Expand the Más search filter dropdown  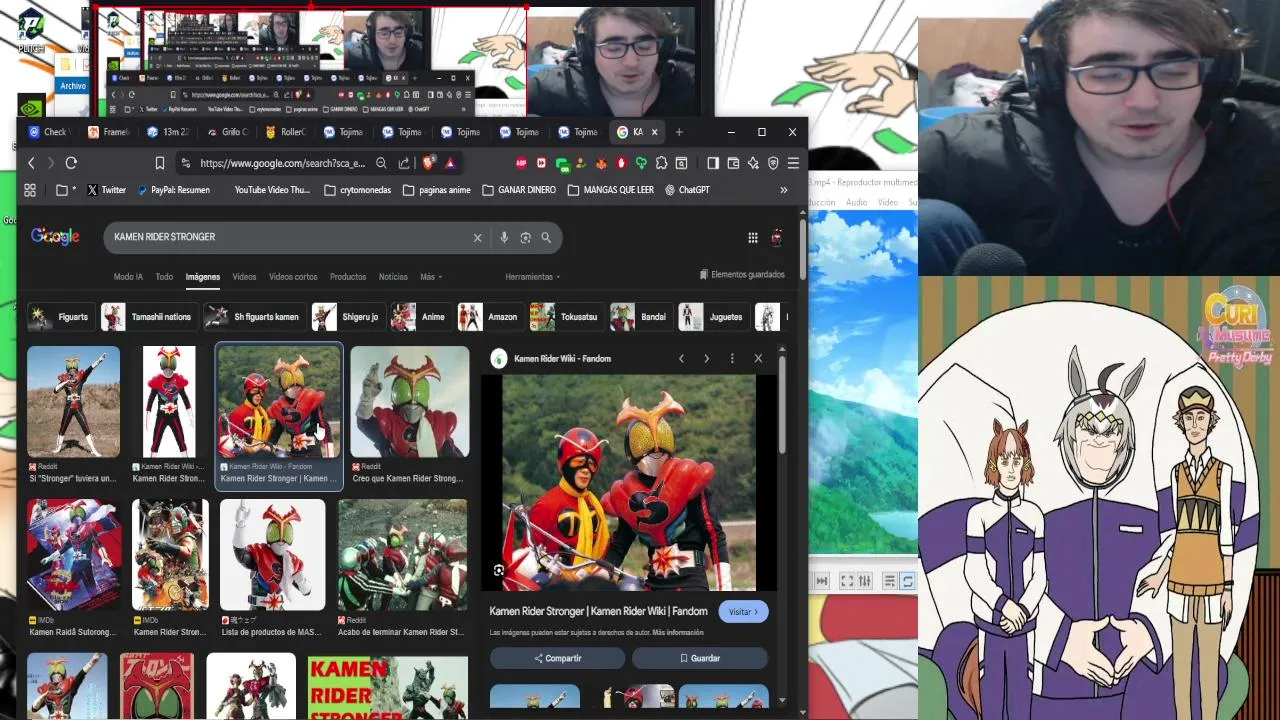pos(431,277)
